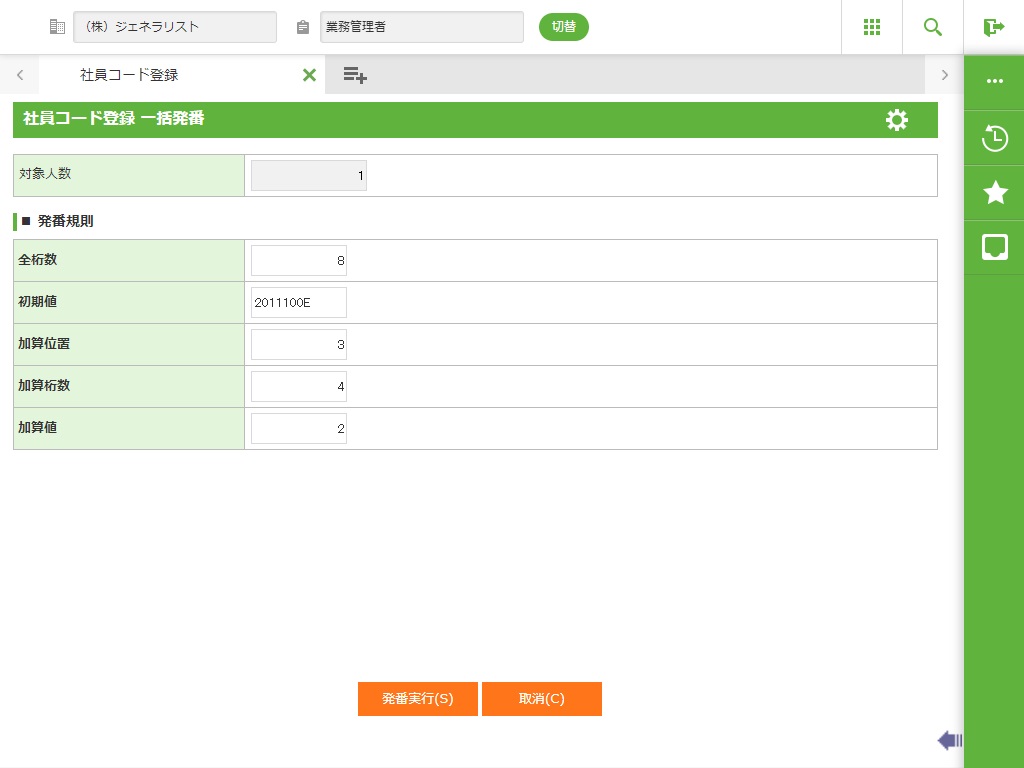The image size is (1024, 768).
Task: Click the 発番規則 section heading
Action: (65, 221)
